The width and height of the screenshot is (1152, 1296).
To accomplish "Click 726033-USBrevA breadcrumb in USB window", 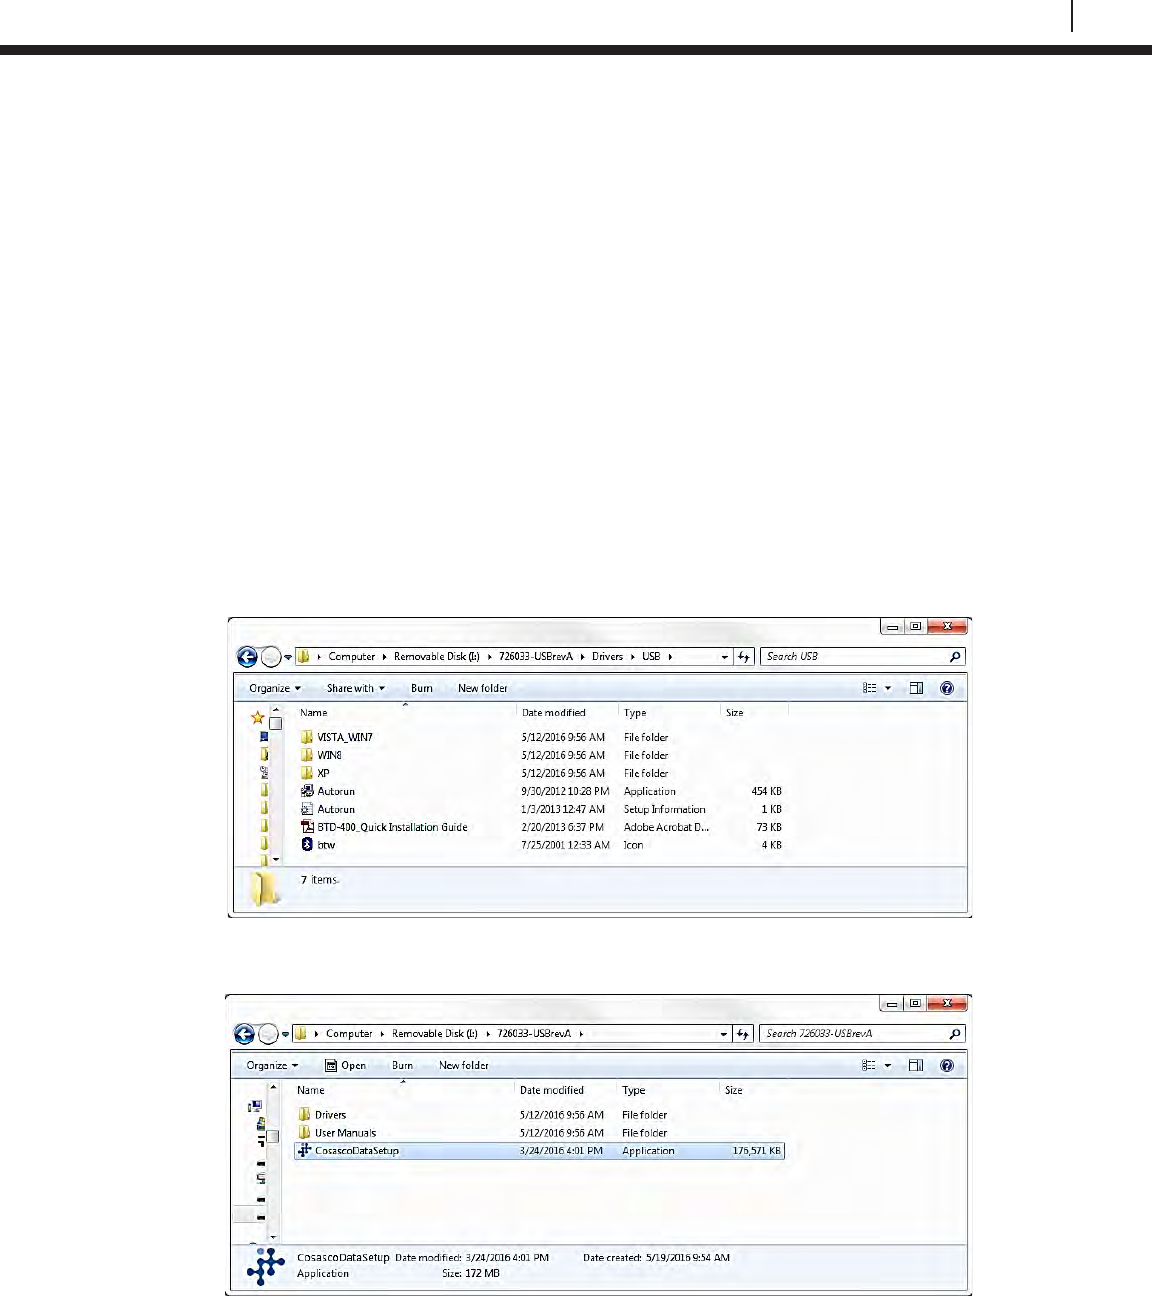I will 536,657.
